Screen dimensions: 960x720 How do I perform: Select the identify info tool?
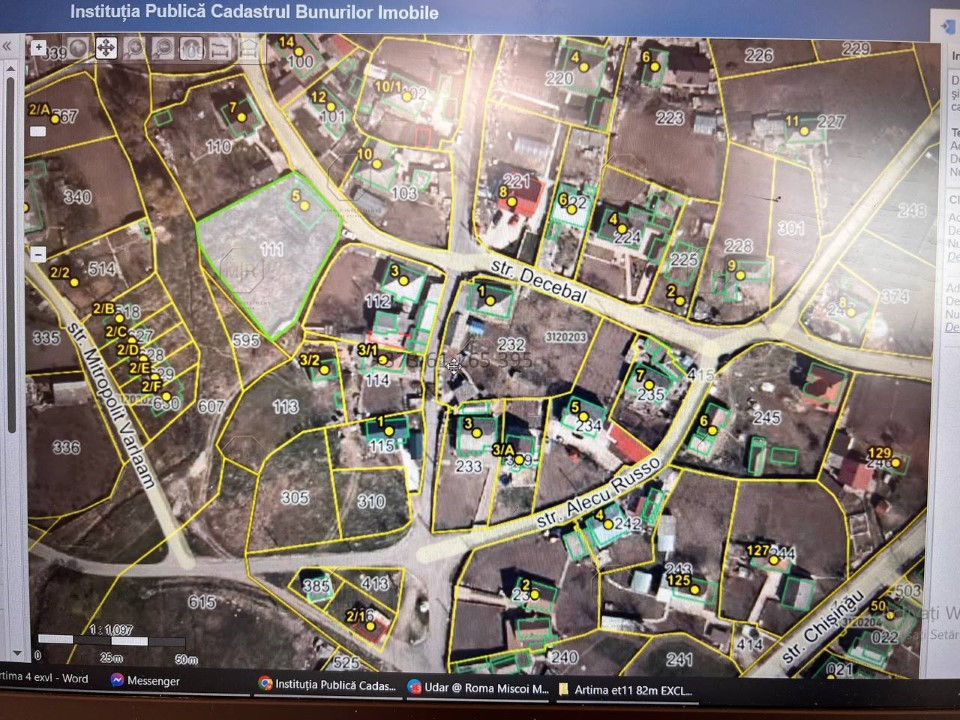[x=191, y=48]
